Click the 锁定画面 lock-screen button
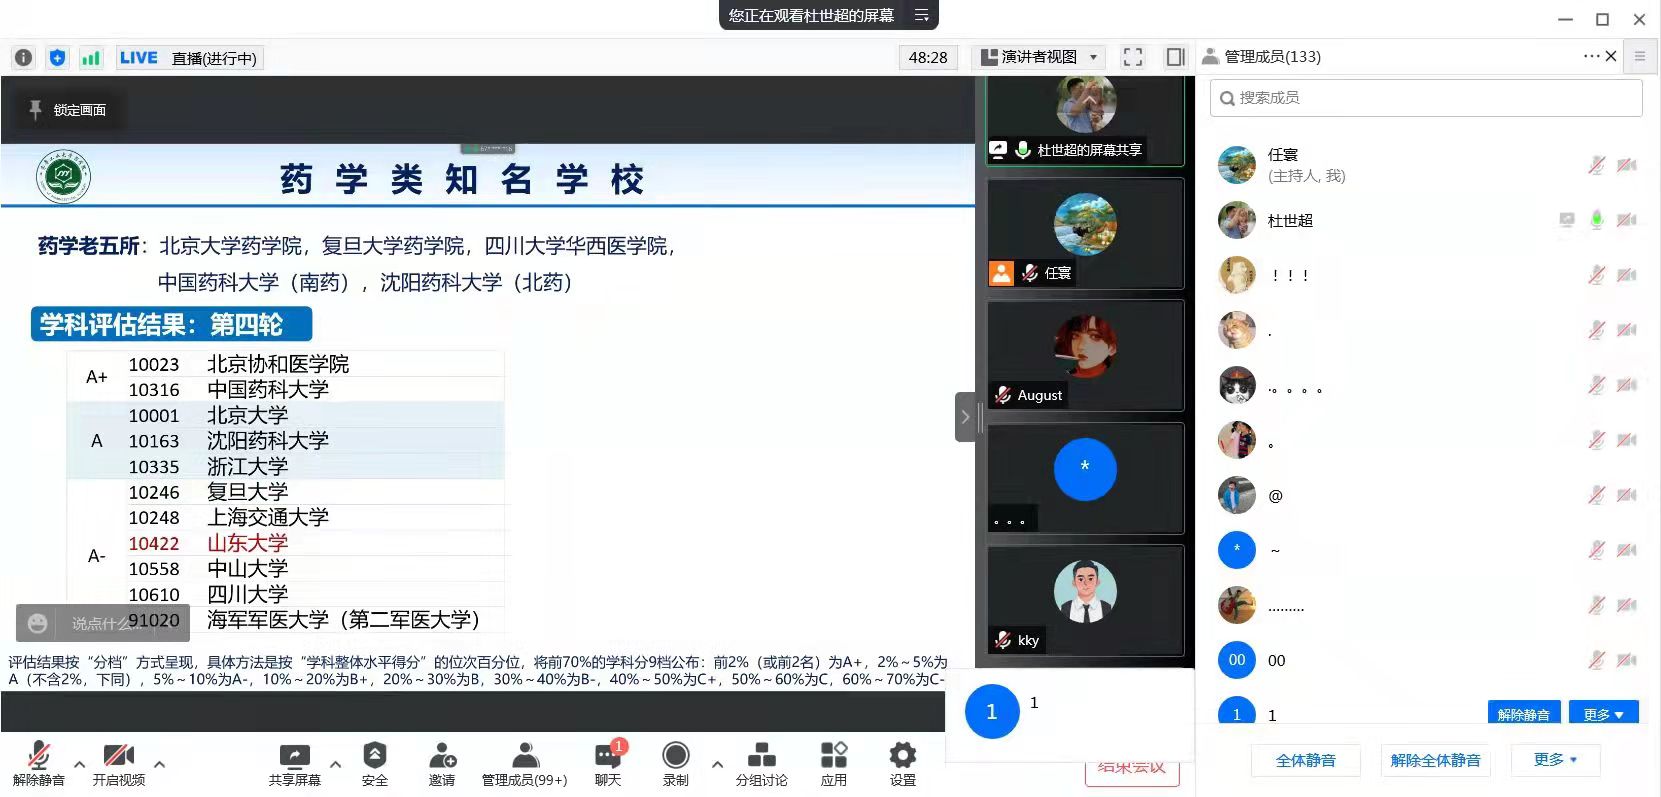The height and width of the screenshot is (797, 1661). 68,110
